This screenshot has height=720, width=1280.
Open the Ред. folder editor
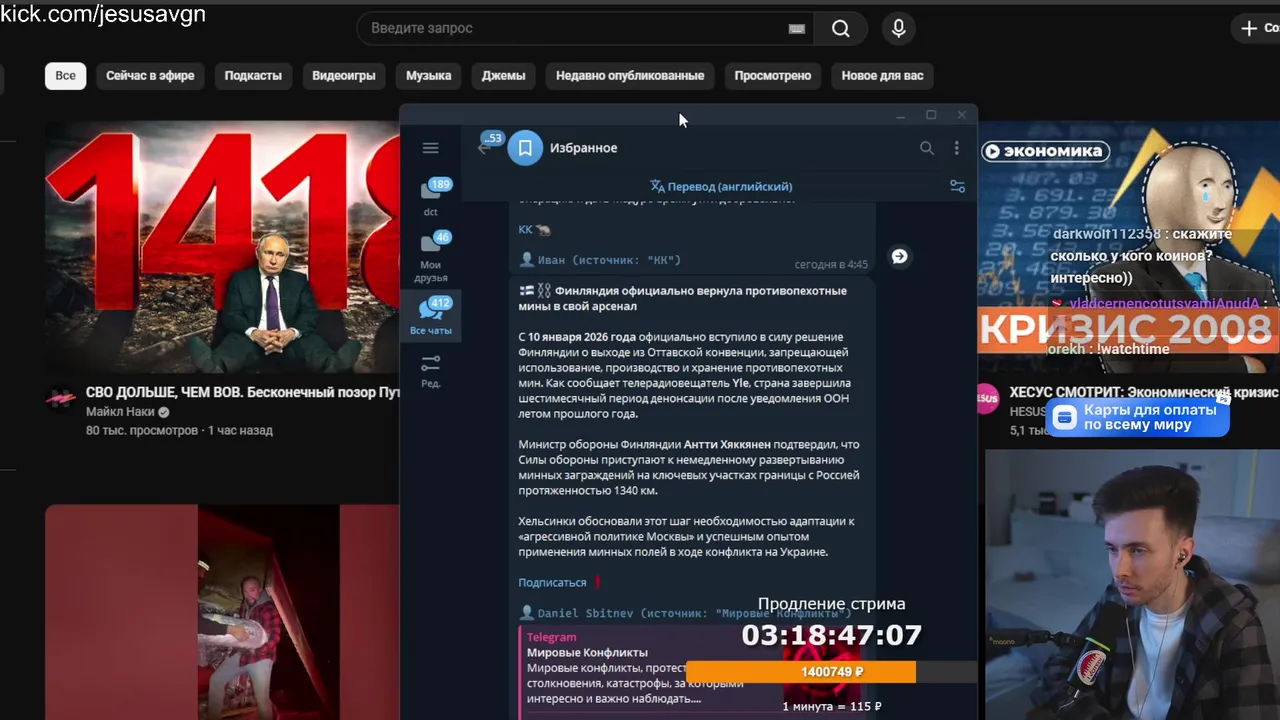click(431, 371)
